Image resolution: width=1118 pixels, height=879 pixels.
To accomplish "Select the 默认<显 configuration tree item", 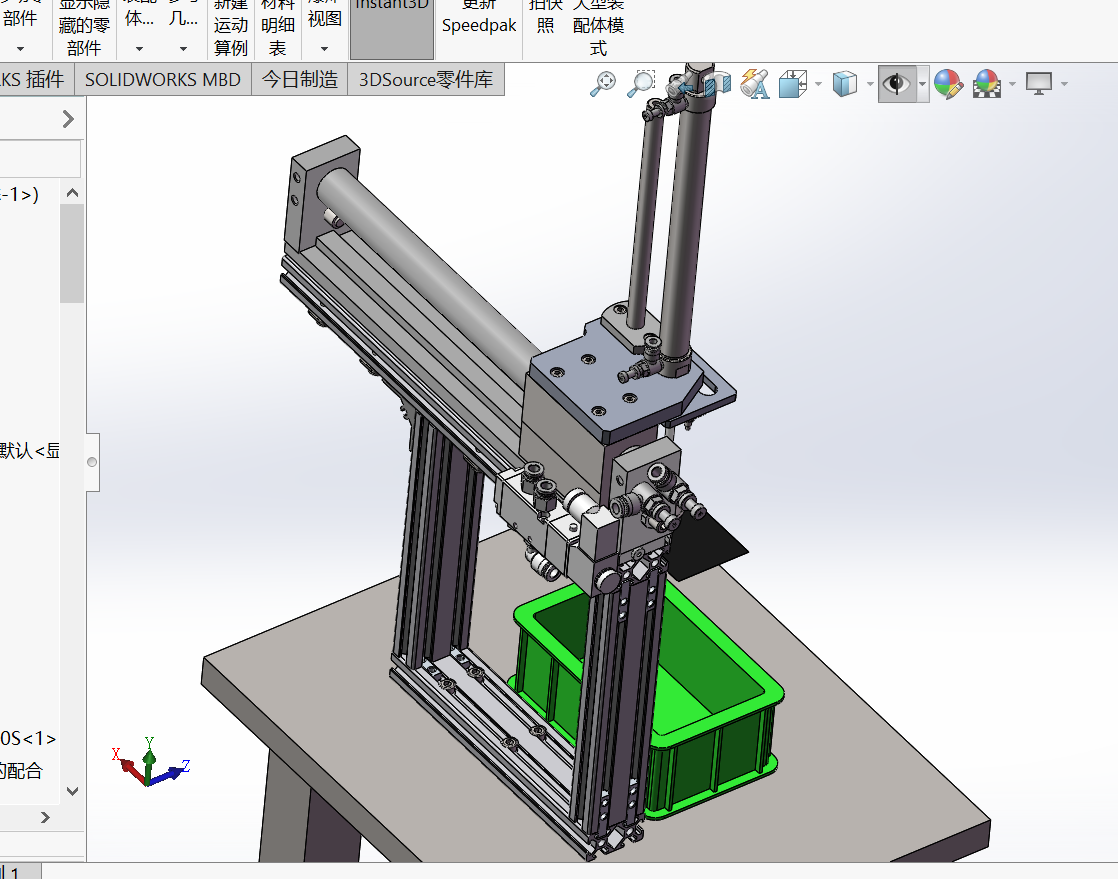I will 30,451.
